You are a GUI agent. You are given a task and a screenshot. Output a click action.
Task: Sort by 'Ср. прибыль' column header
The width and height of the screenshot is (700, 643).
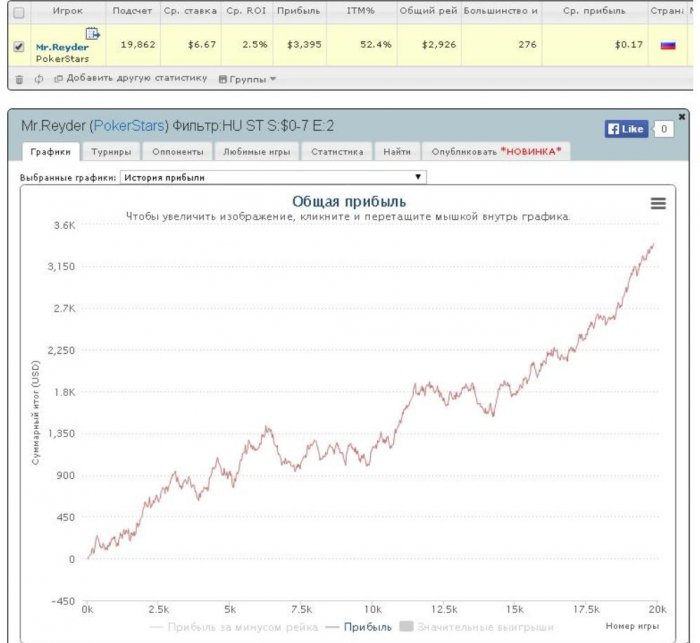(x=594, y=11)
